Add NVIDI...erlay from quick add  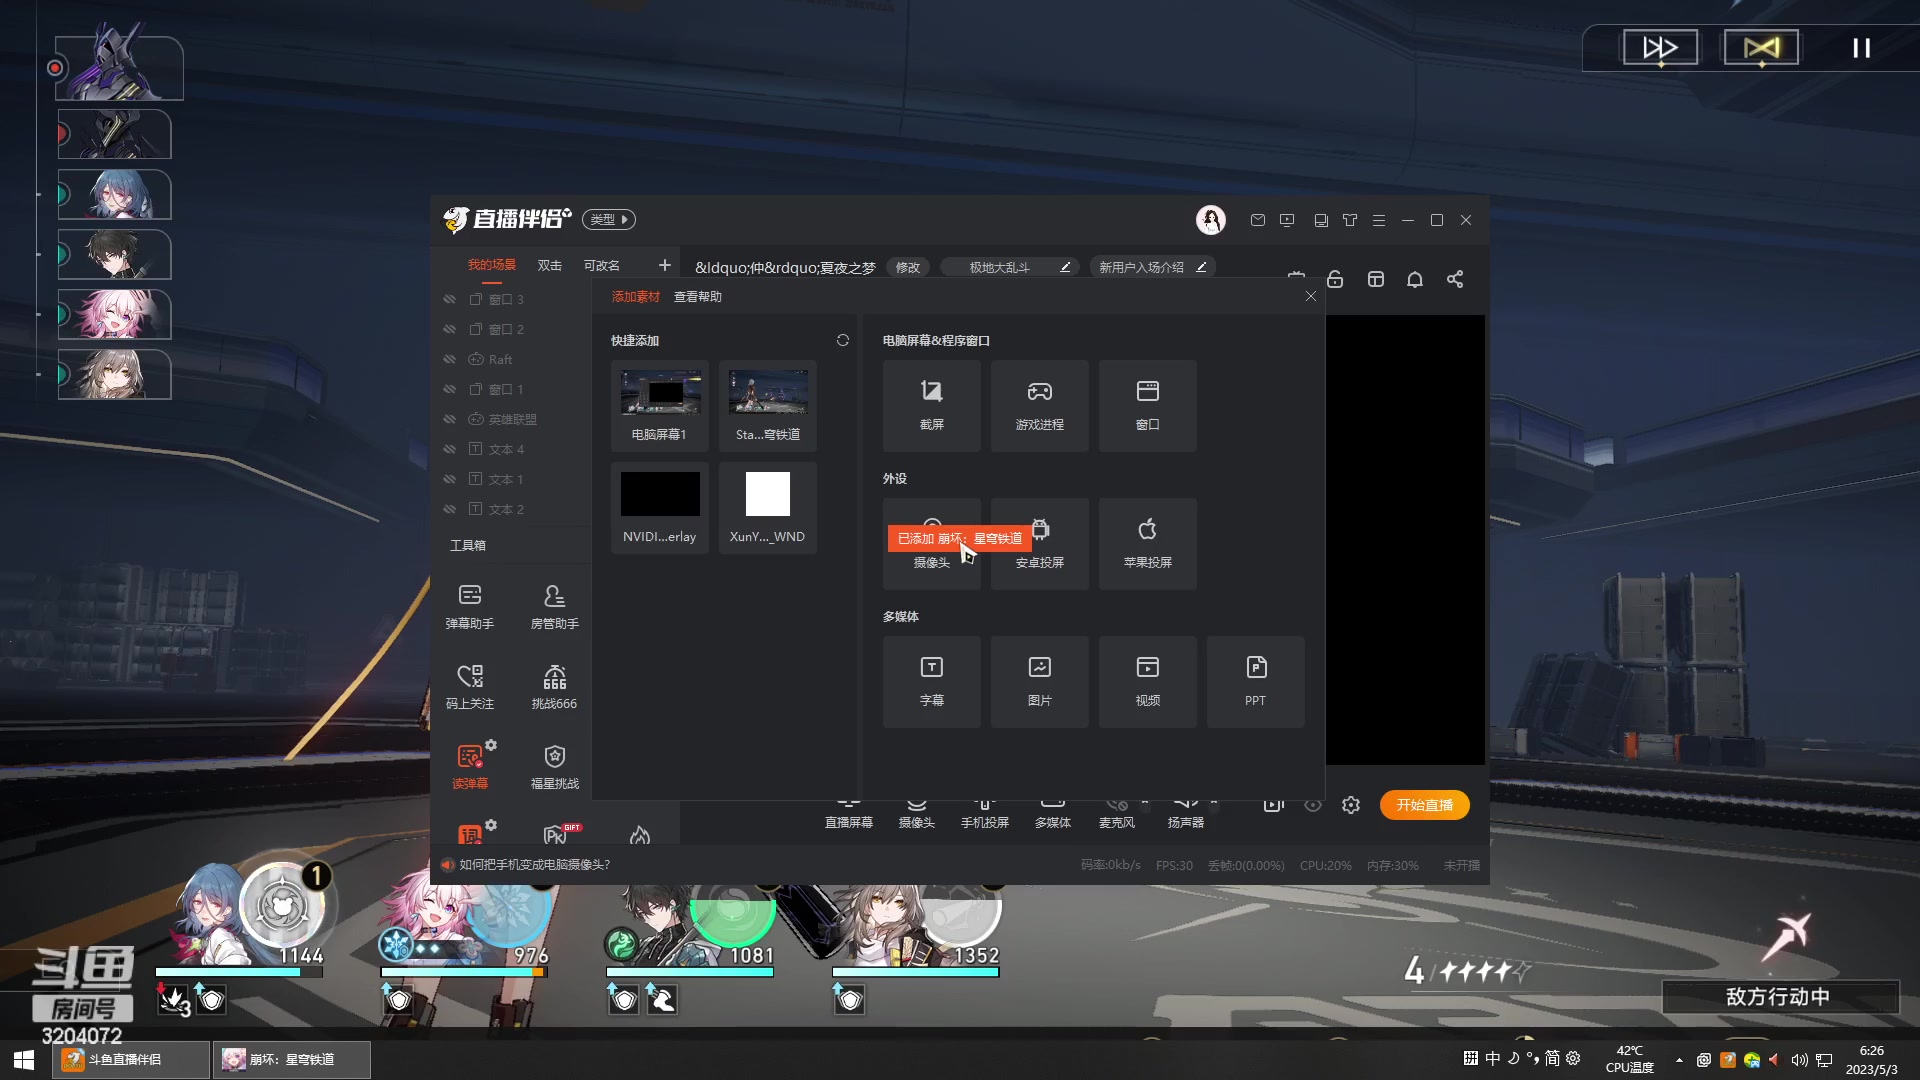click(x=660, y=508)
